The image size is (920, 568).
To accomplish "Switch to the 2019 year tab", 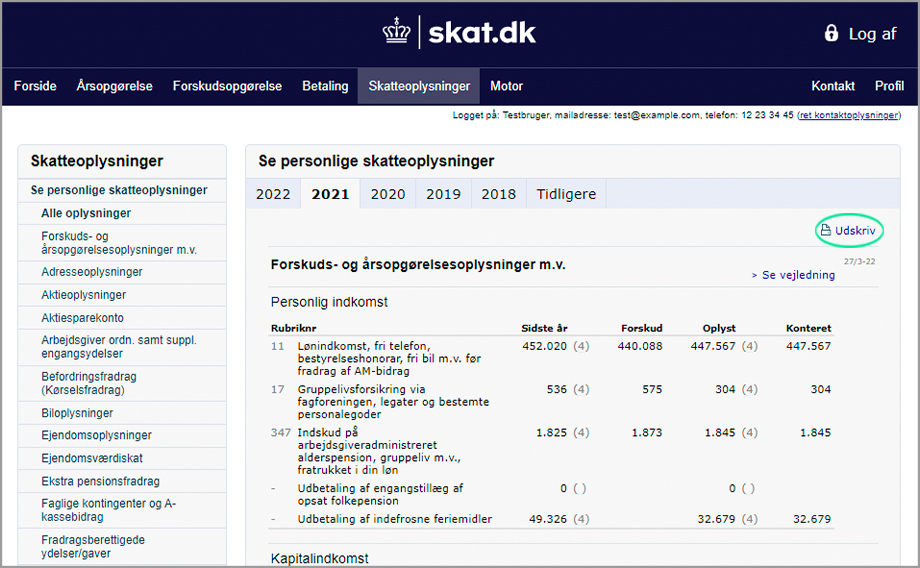I will click(x=443, y=194).
